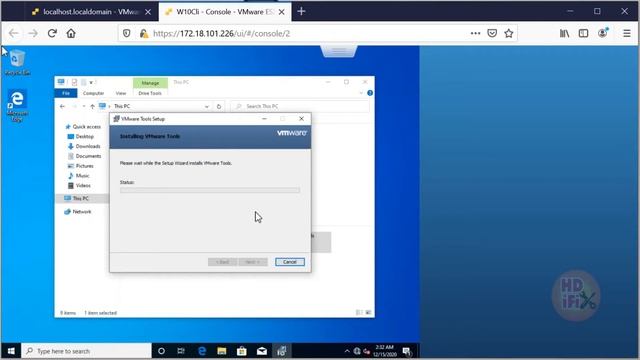Cancel the VMware Tools installation
The width and height of the screenshot is (640, 360).
[x=290, y=262]
